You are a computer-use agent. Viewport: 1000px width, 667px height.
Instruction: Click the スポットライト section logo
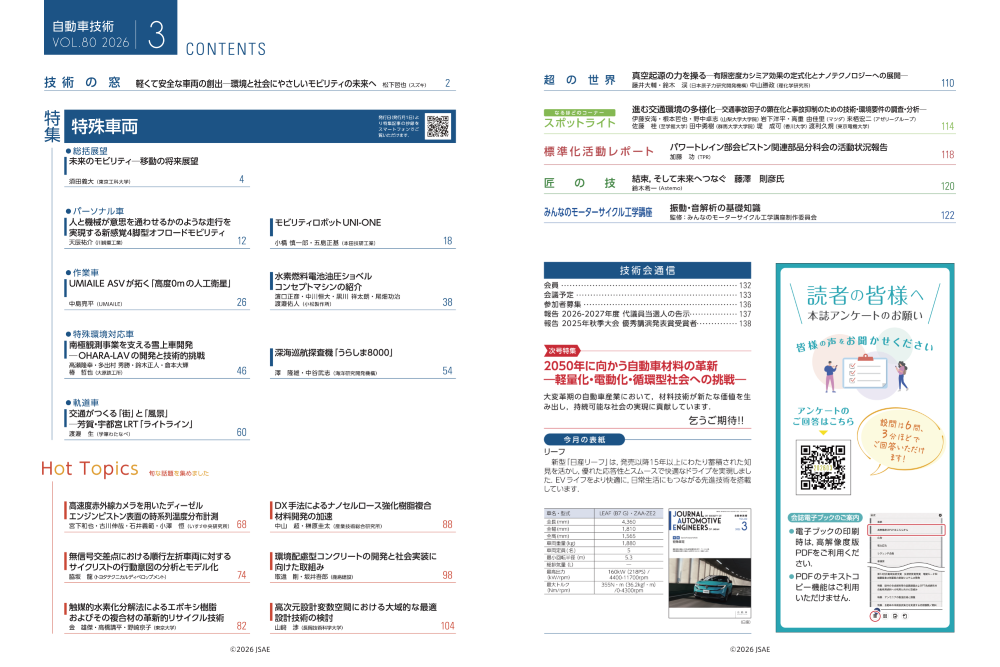(580, 120)
